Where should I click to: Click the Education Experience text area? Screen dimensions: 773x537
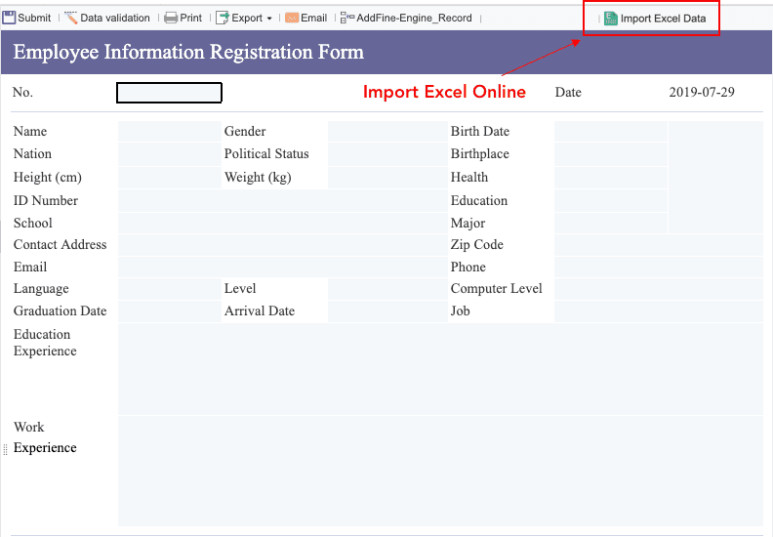[x=440, y=369]
